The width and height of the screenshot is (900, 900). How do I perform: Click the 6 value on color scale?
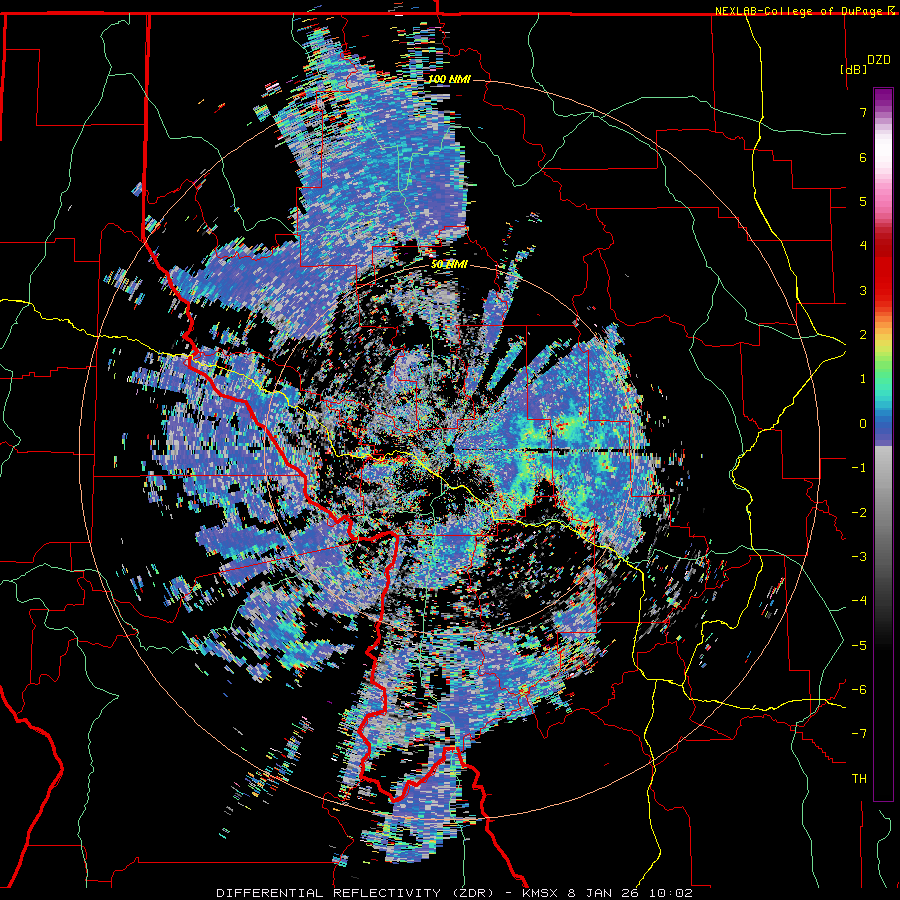point(863,157)
